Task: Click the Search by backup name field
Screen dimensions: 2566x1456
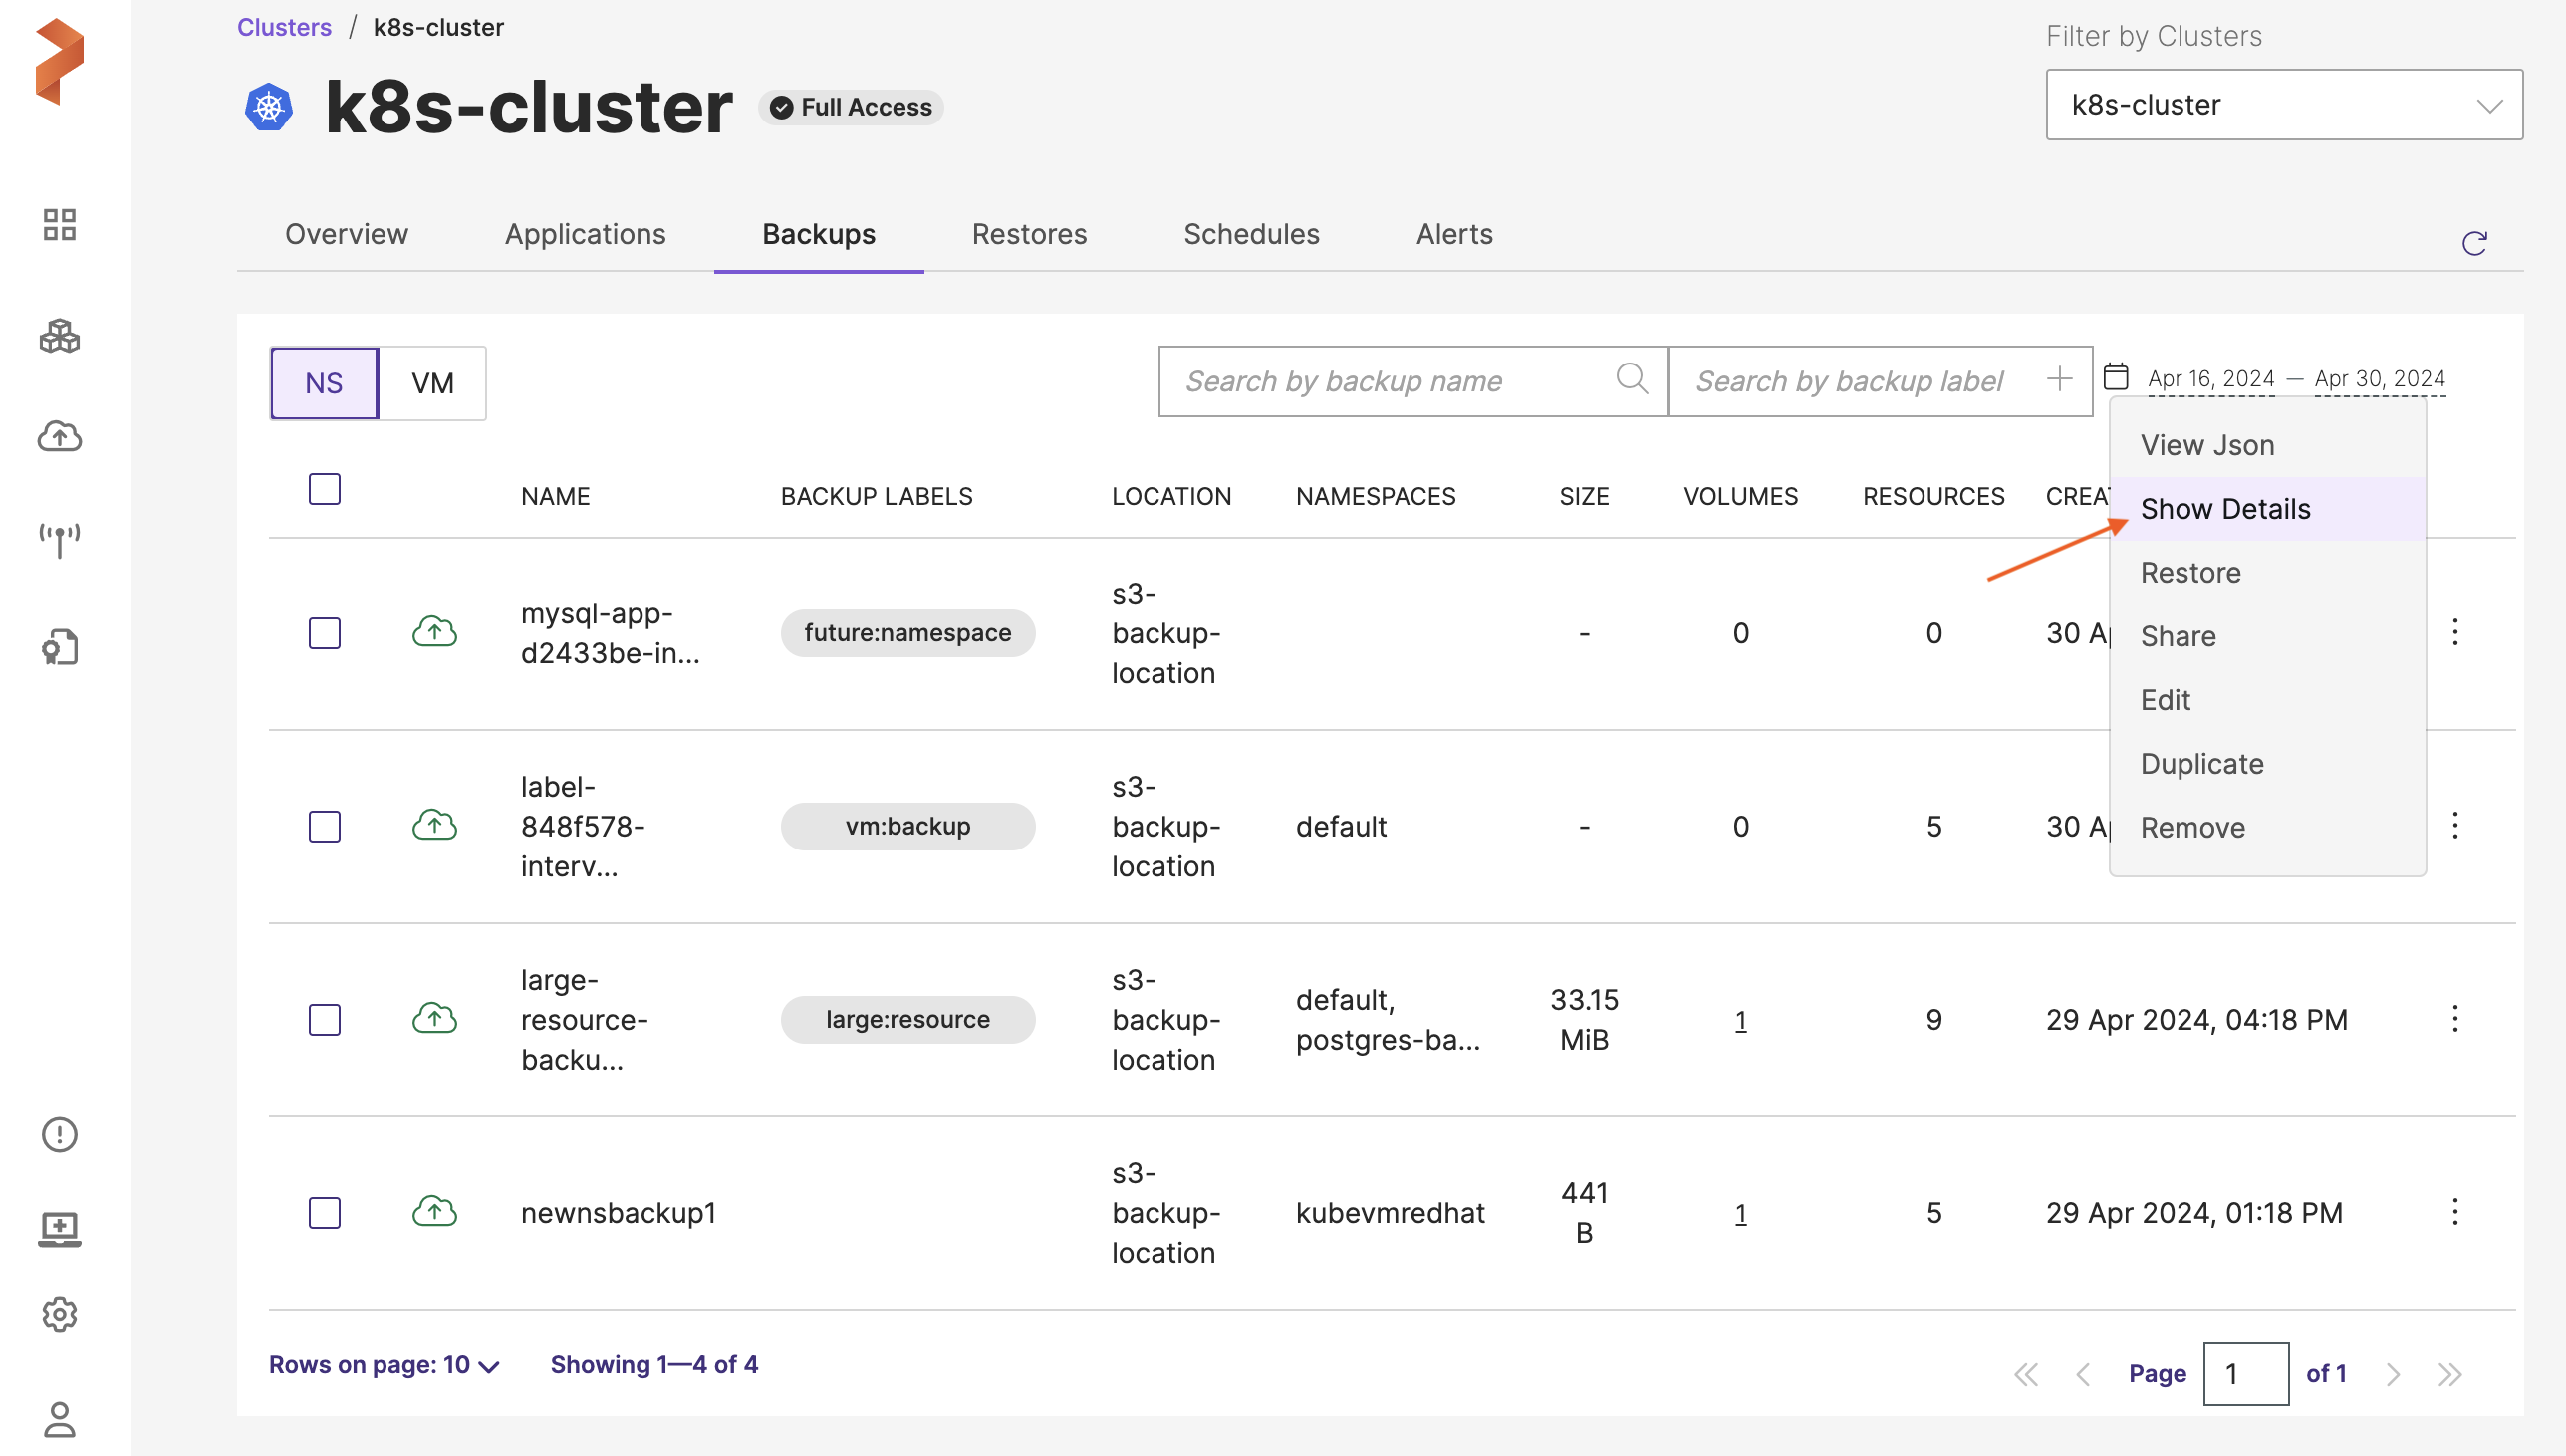Action: coord(1390,381)
